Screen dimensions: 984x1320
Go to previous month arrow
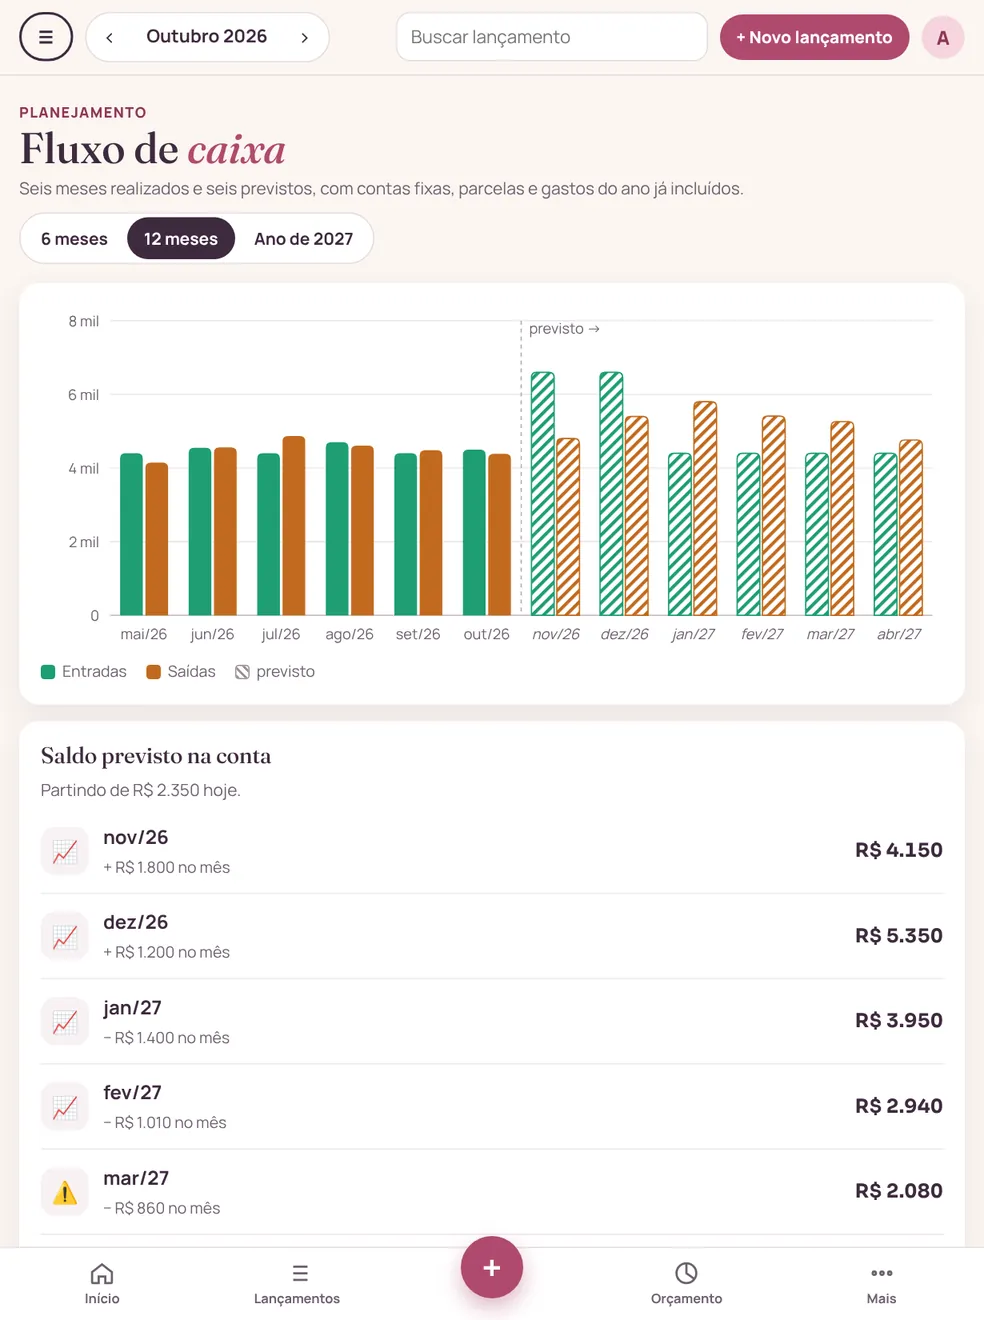[109, 37]
